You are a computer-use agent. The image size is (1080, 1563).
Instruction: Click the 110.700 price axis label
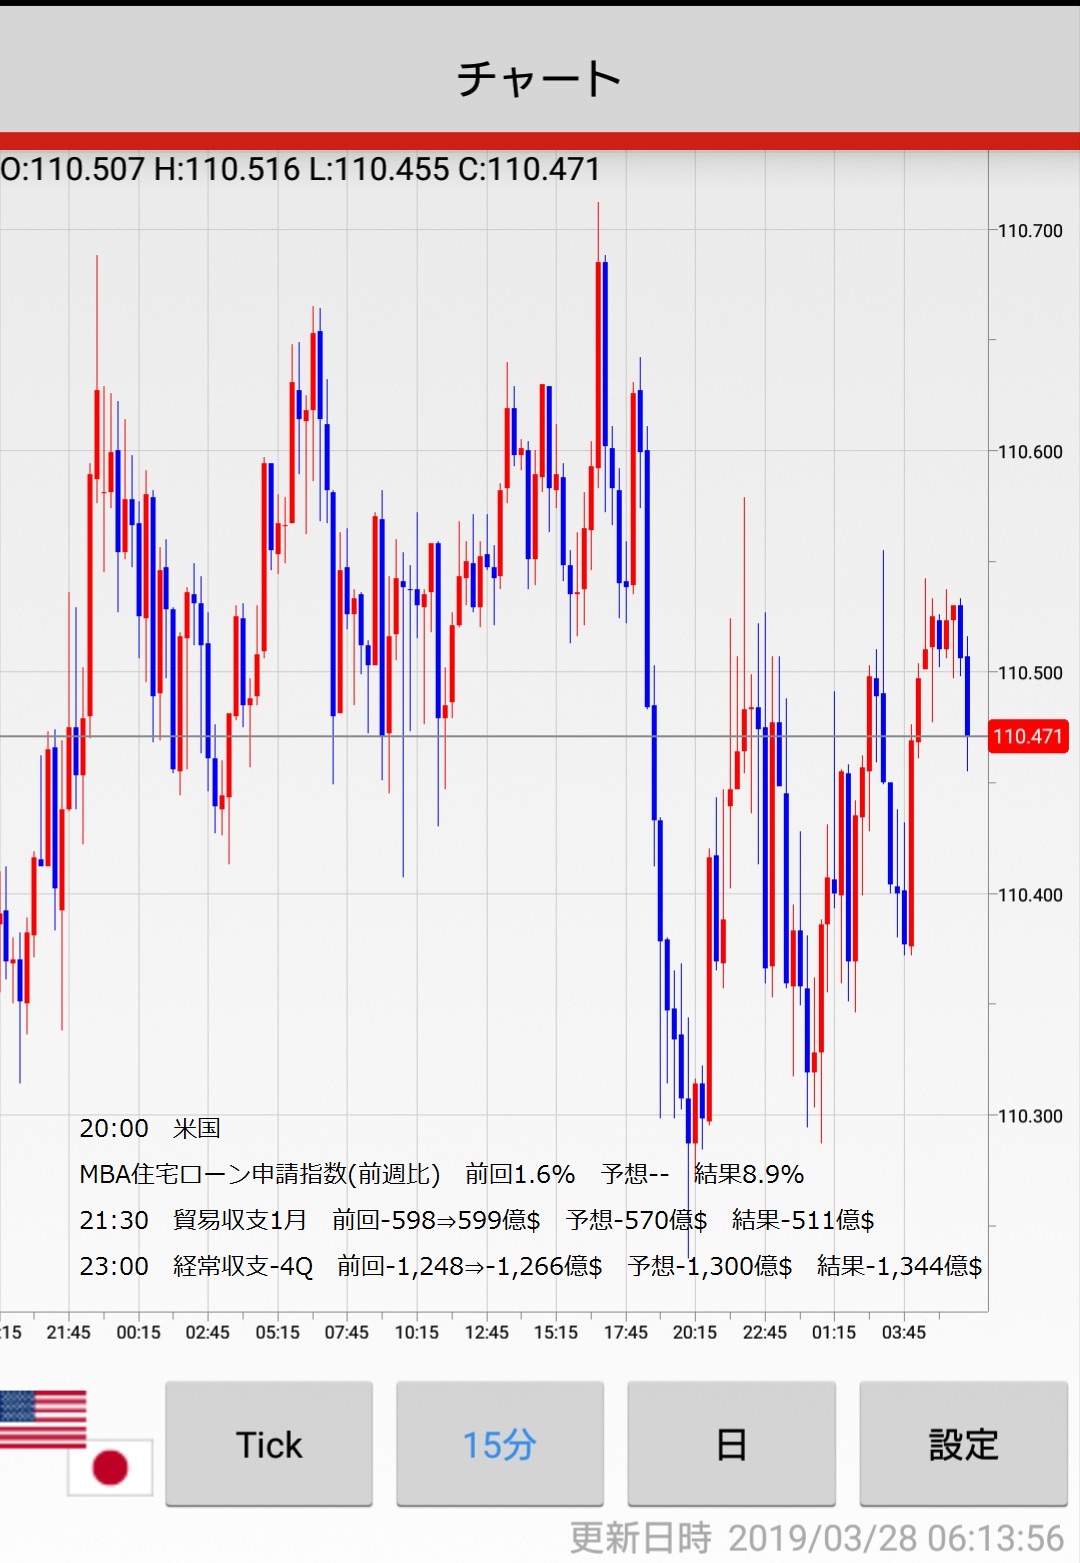pyautogui.click(x=1030, y=231)
